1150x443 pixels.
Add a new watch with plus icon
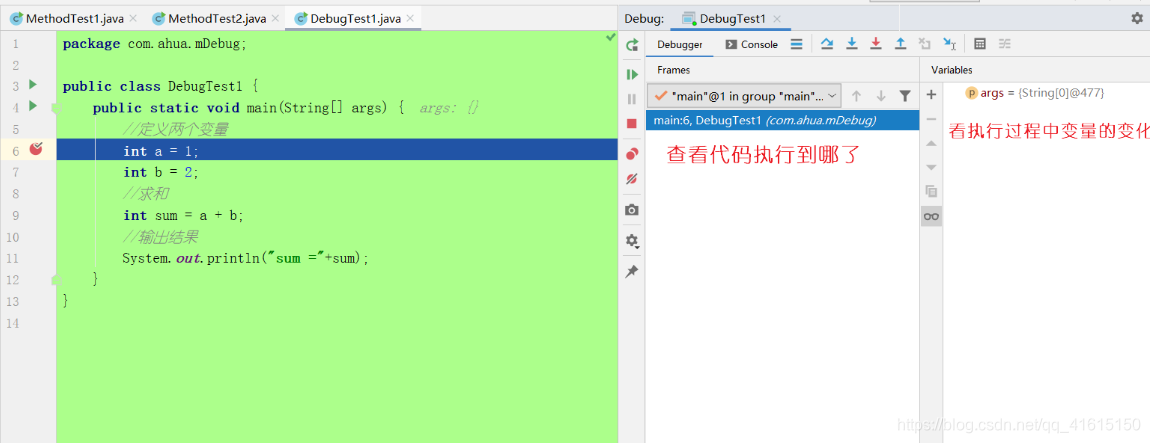(931, 95)
